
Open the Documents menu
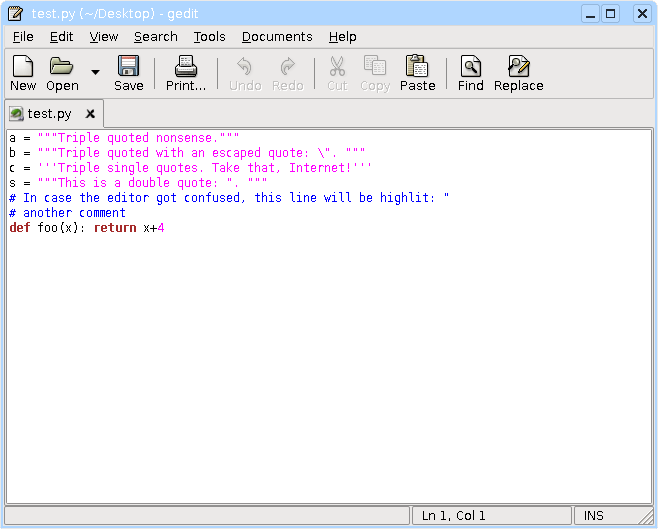click(277, 37)
